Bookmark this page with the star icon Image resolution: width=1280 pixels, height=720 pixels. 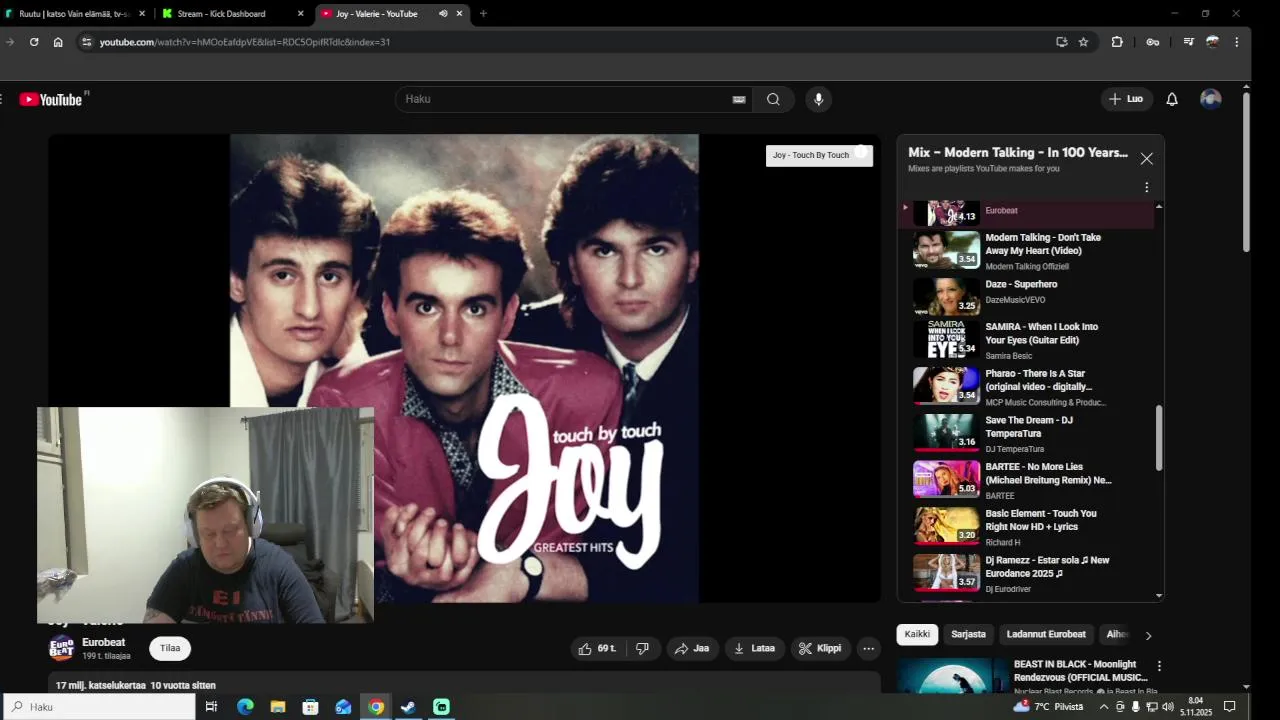click(1083, 42)
